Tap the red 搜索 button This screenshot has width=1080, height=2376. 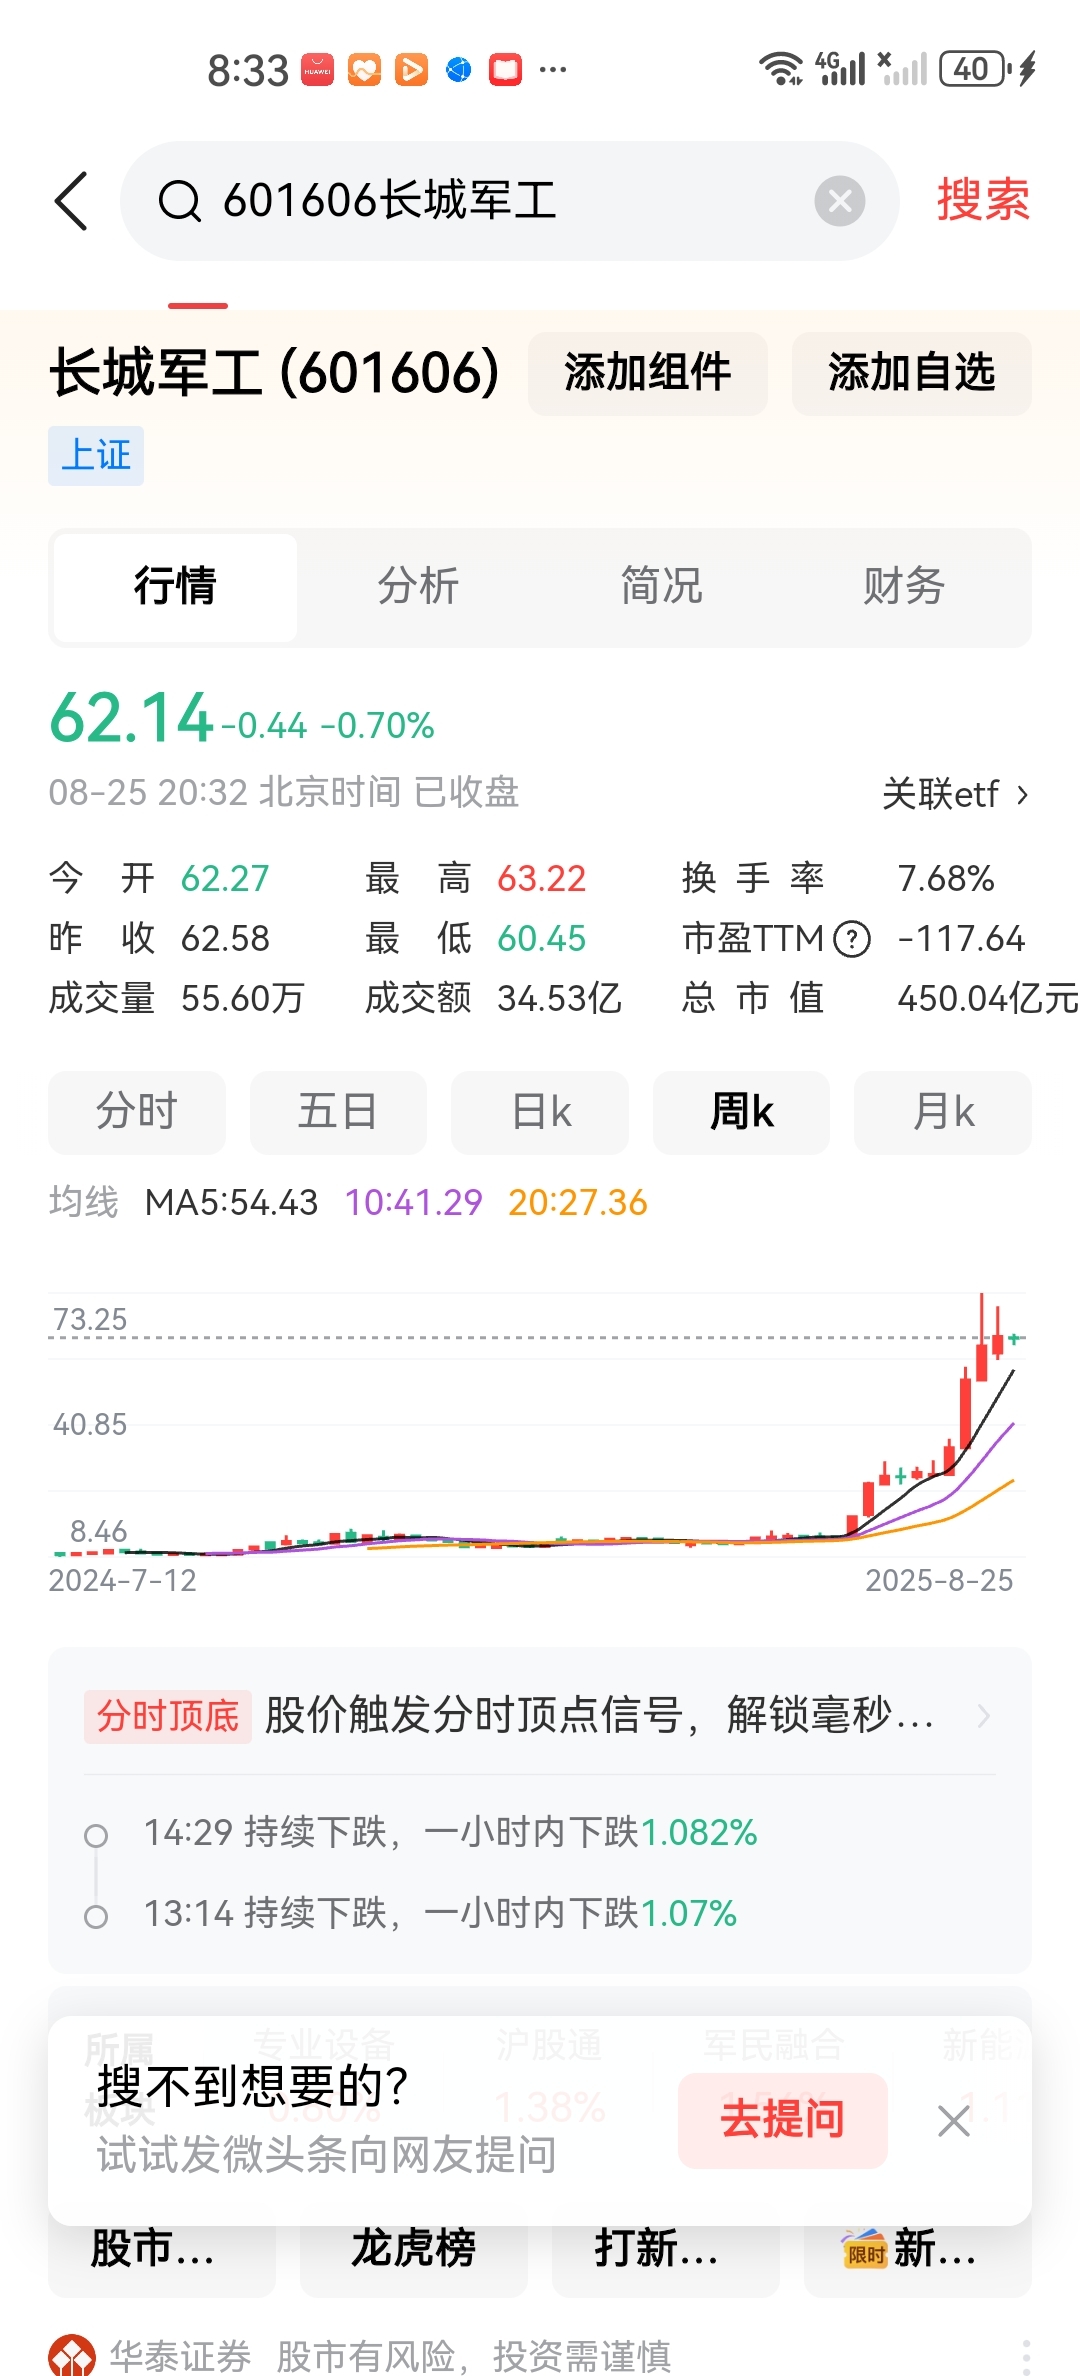tap(983, 200)
